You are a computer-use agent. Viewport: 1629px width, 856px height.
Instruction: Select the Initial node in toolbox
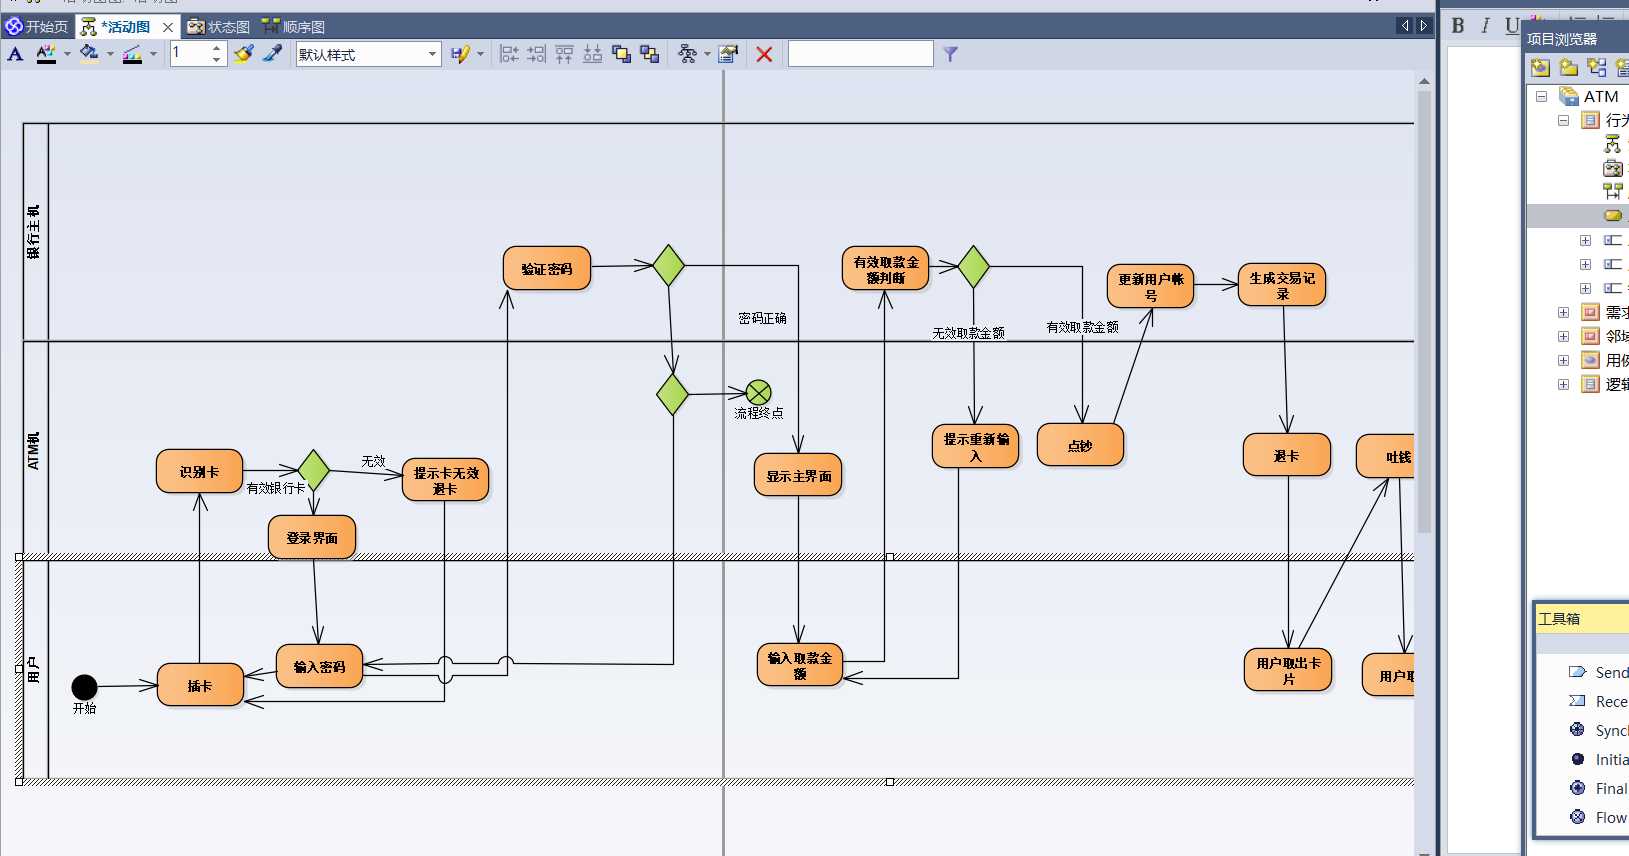(1598, 759)
